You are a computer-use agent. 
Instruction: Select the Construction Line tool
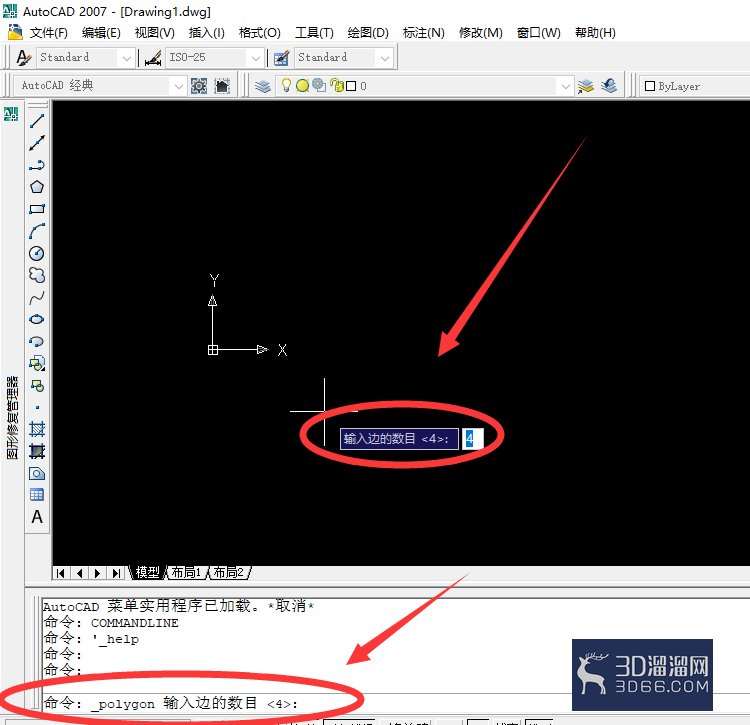coord(37,143)
